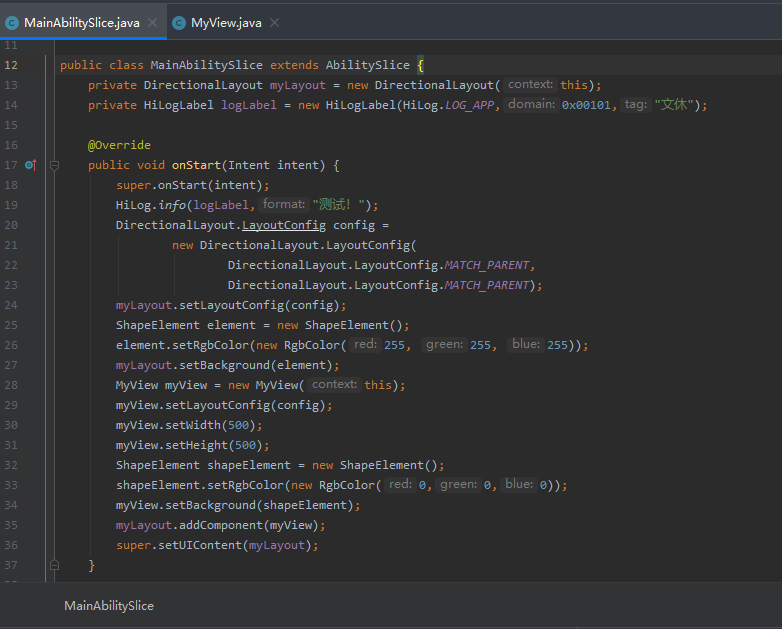The width and height of the screenshot is (782, 629).
Task: Click the context: hint on line 13
Action: coord(530,84)
